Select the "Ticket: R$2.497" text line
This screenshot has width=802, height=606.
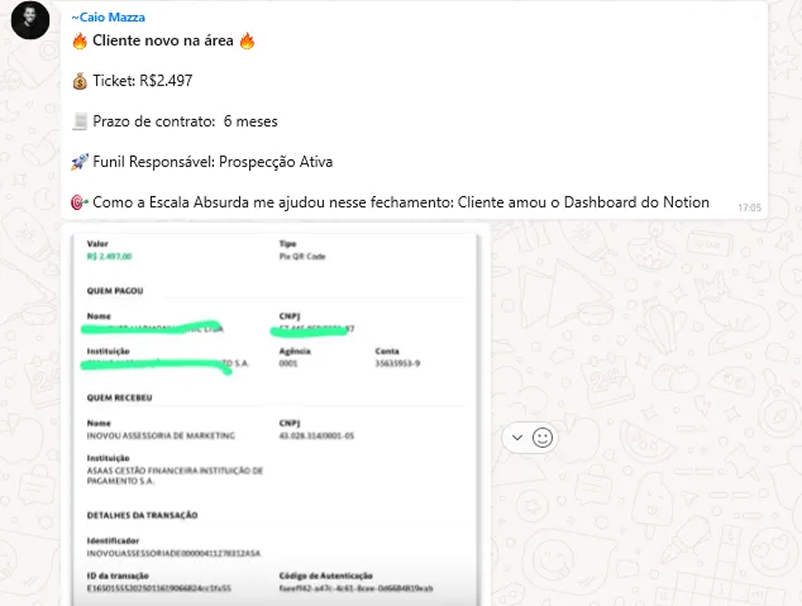142,81
